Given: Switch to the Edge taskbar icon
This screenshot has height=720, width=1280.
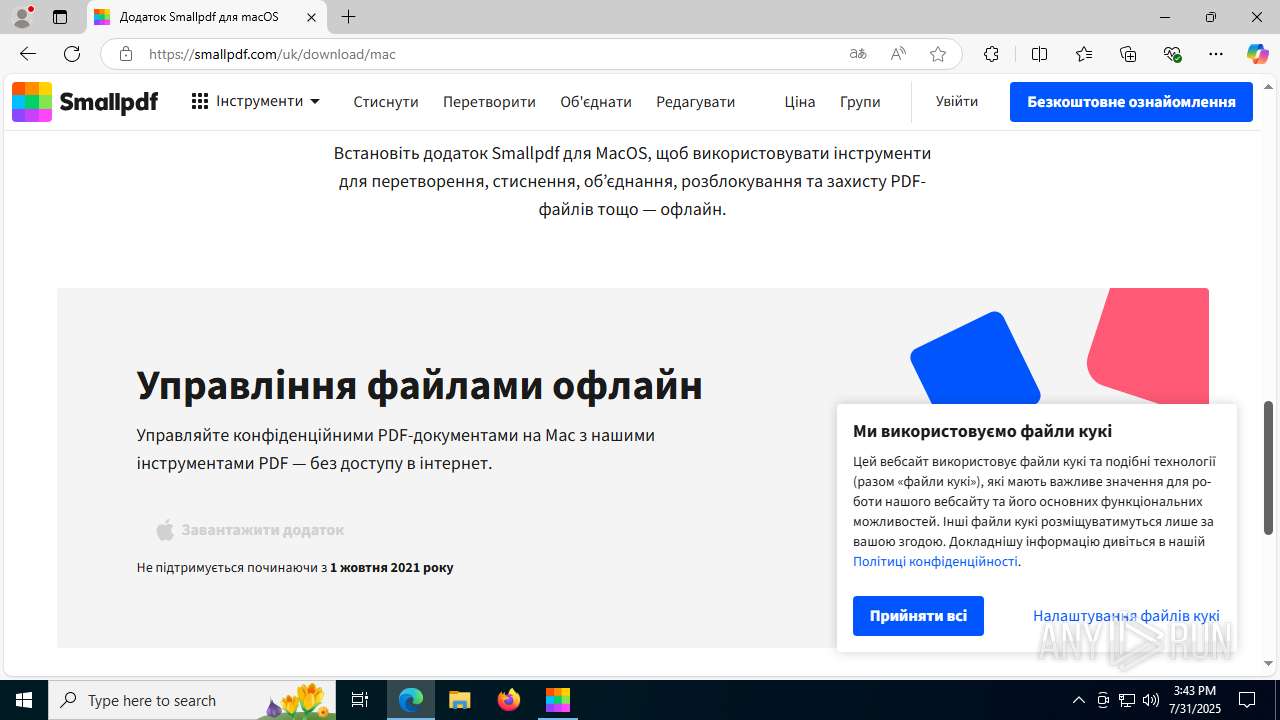Looking at the screenshot, I should (x=411, y=700).
